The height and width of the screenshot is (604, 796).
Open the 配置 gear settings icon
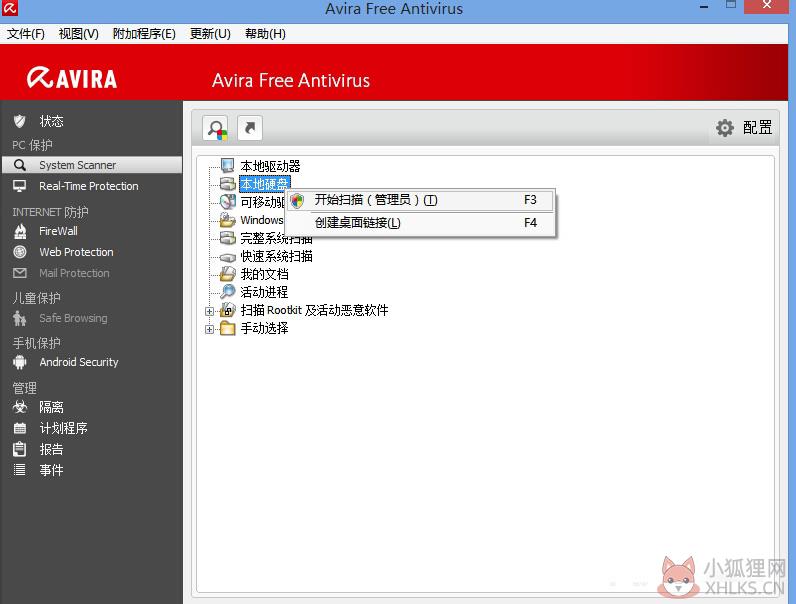click(x=724, y=128)
